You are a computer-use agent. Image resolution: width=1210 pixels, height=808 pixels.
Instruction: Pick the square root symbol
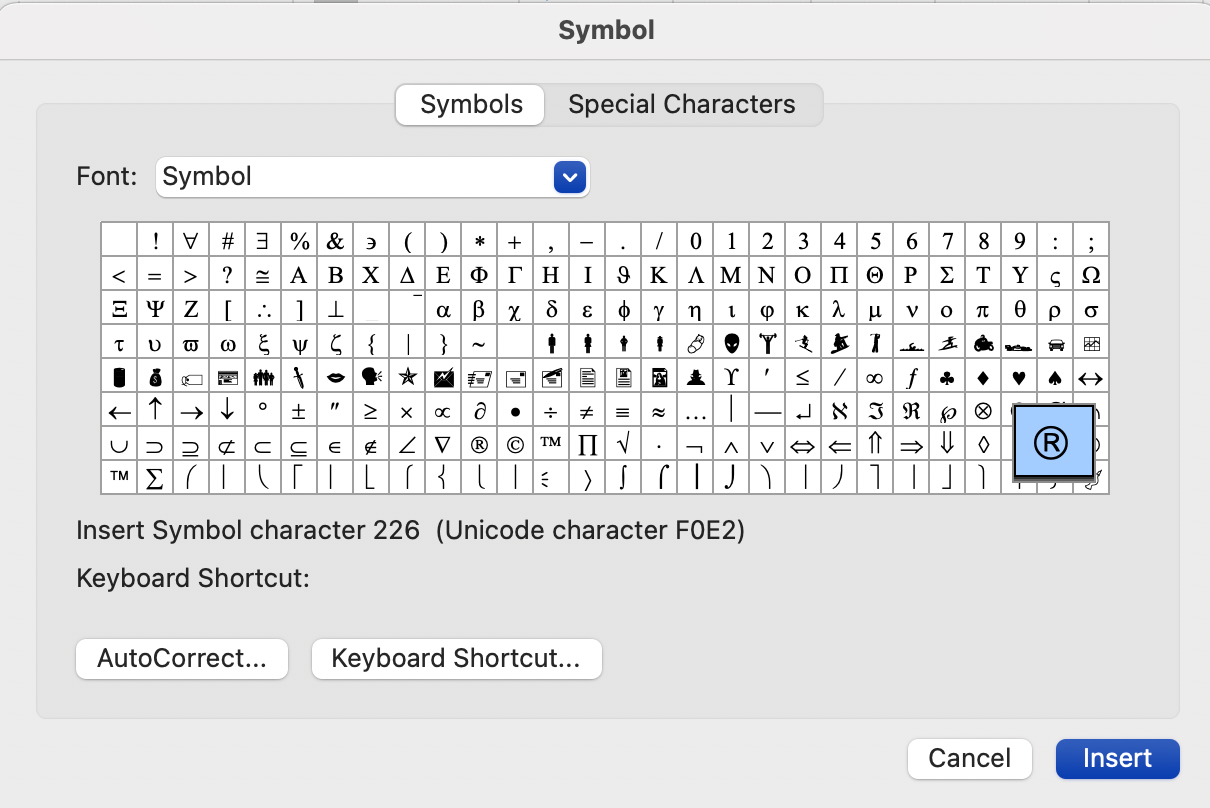pos(623,445)
